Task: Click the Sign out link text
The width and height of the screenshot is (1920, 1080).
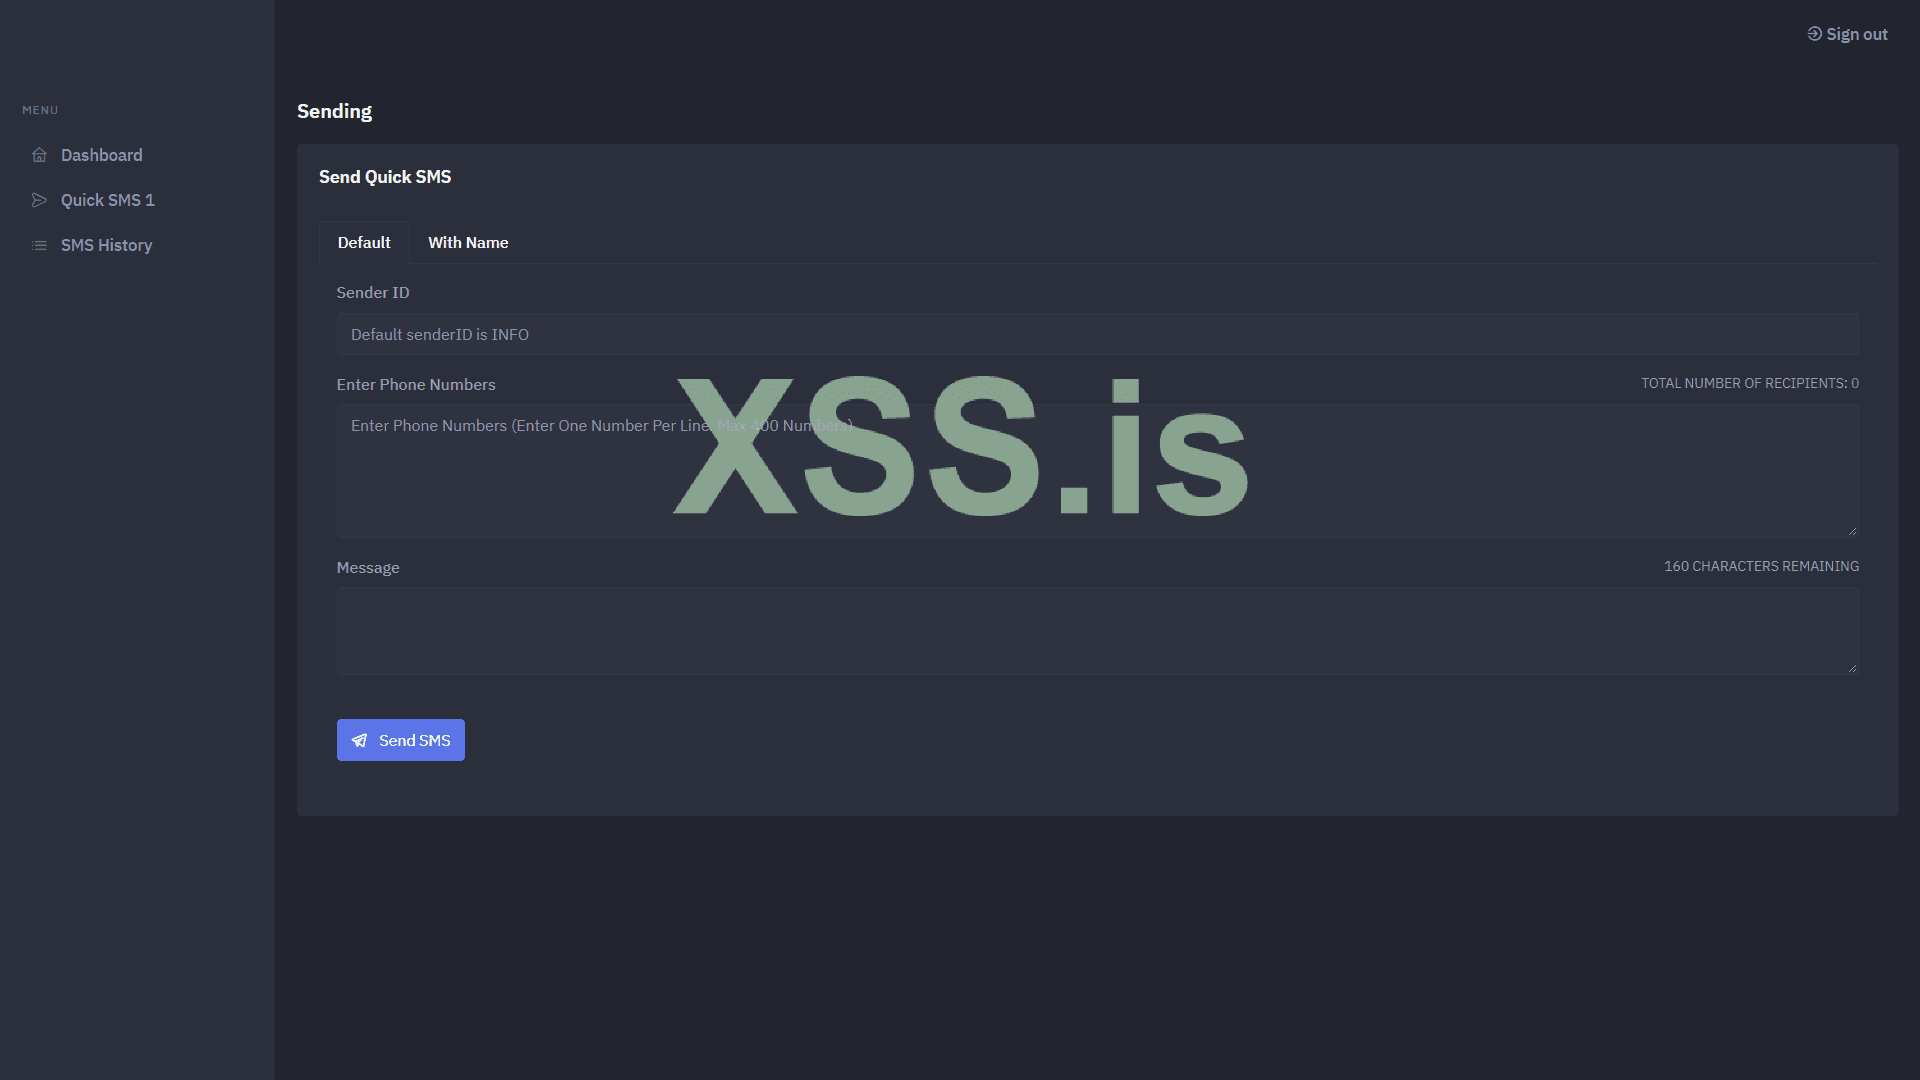Action: pos(1856,34)
